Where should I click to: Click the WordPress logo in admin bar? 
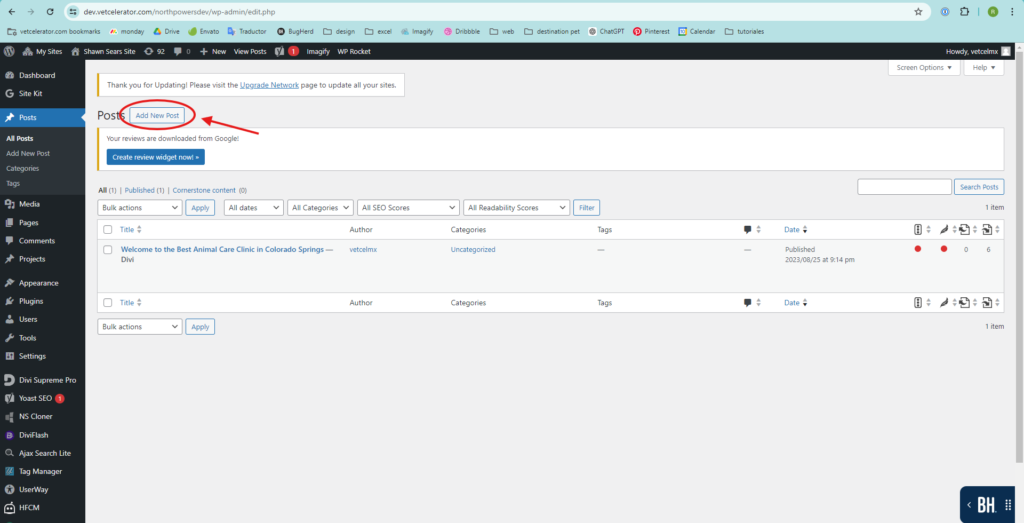9,51
